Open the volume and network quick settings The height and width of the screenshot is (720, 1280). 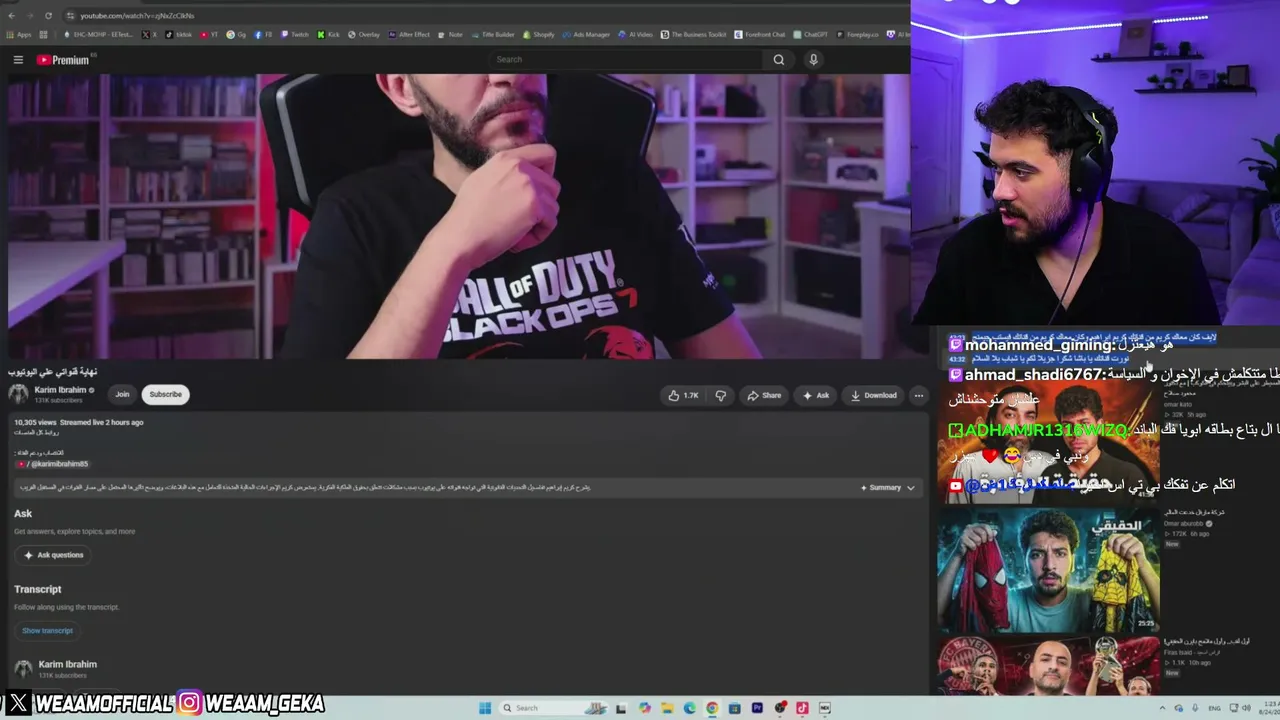pyautogui.click(x=1238, y=708)
